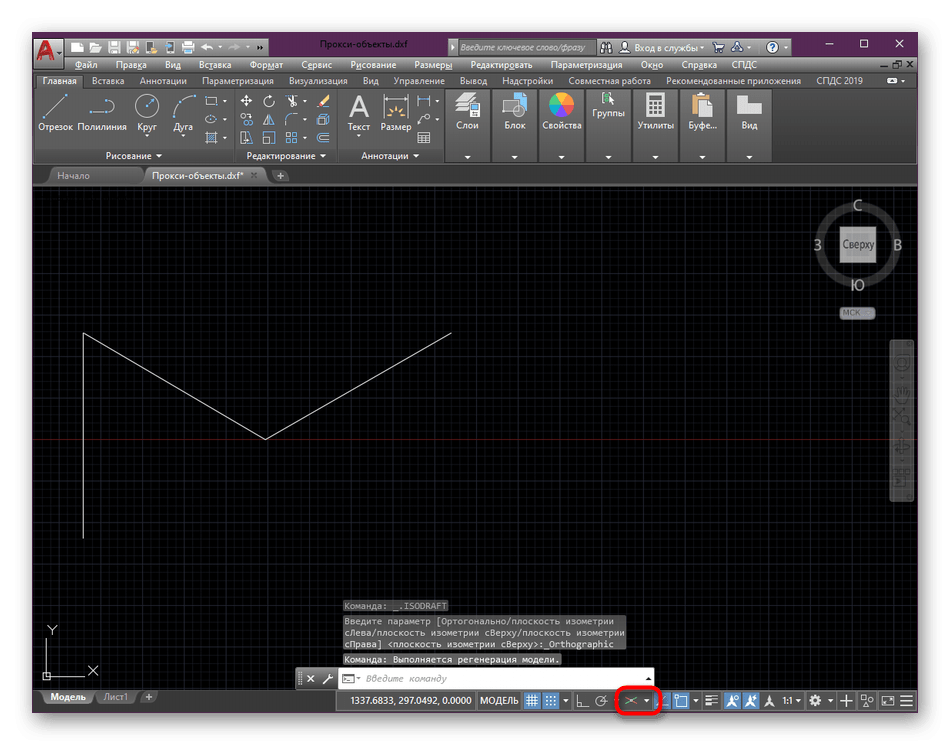Open the Слои panel dropdown

coord(467,157)
